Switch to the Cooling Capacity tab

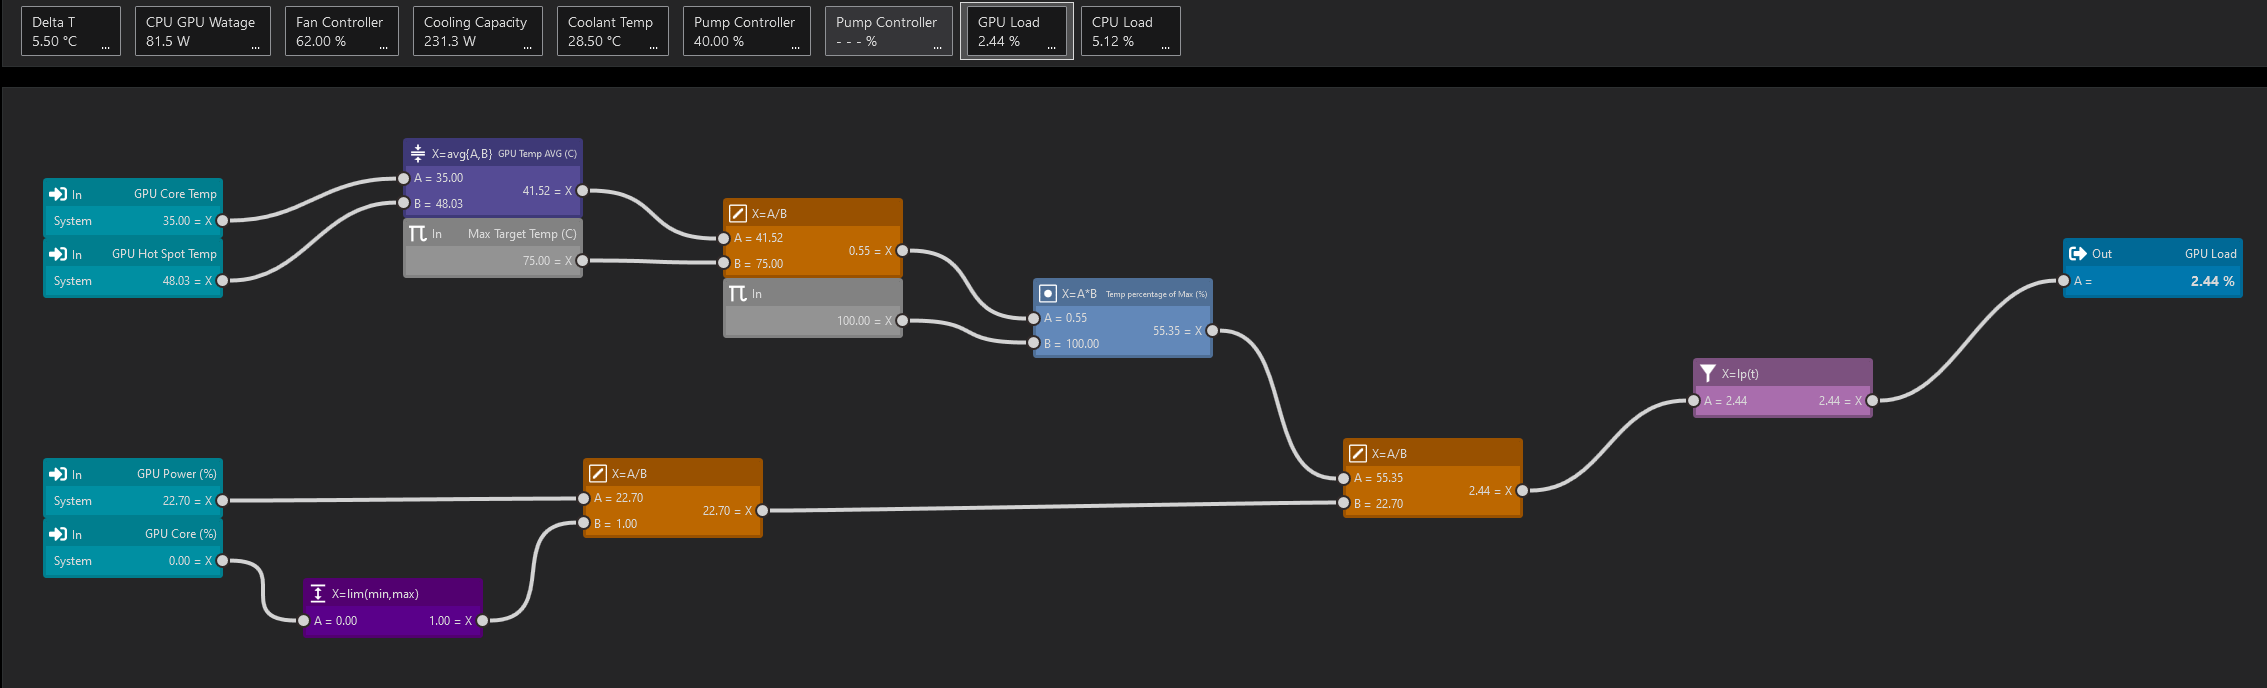pyautogui.click(x=477, y=31)
